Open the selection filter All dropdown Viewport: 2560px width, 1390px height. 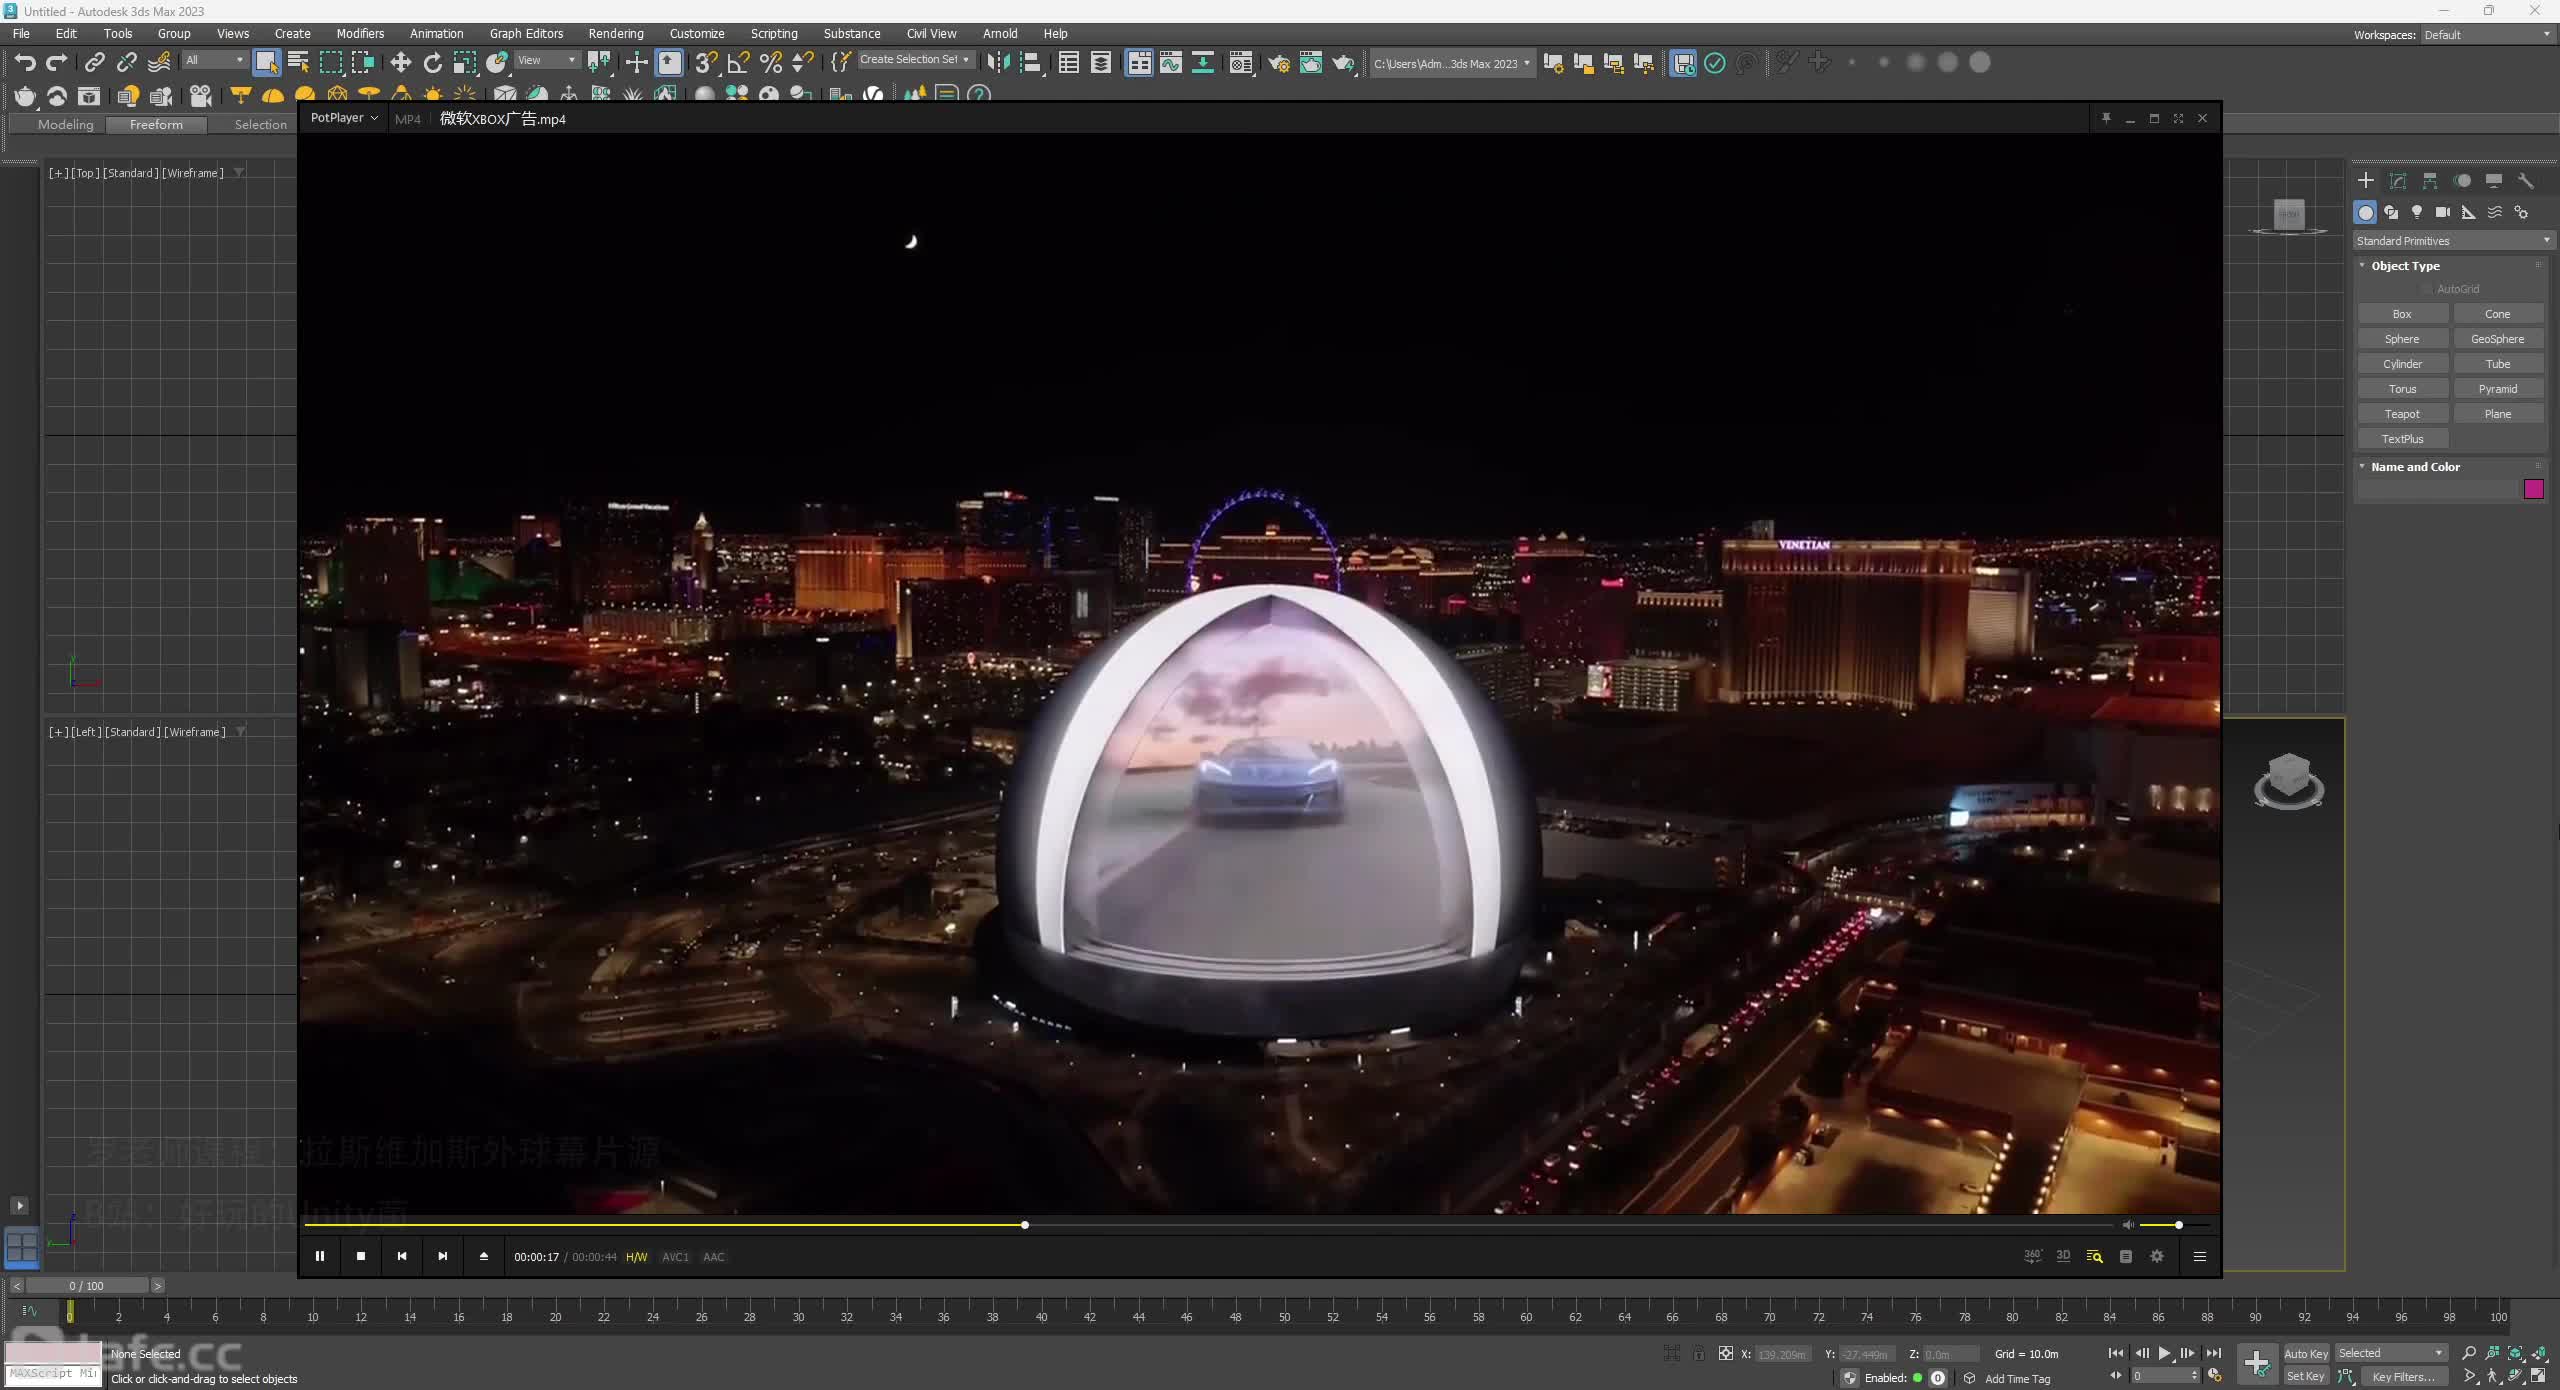[x=214, y=60]
